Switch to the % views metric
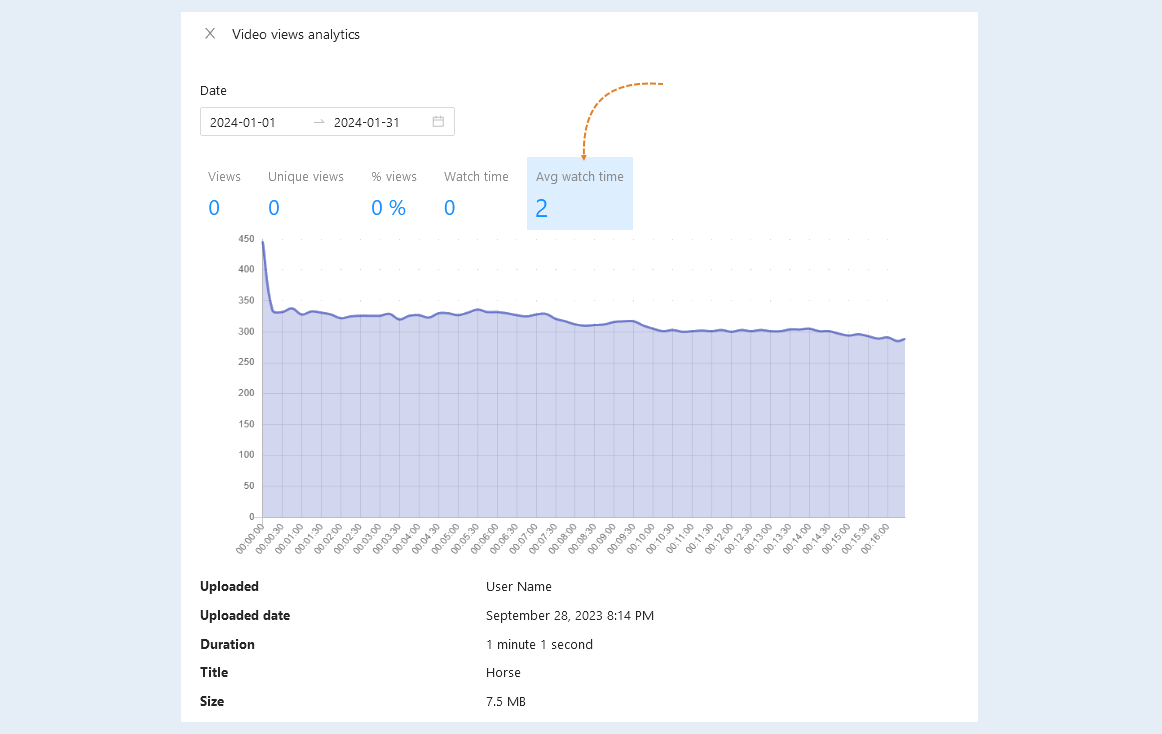This screenshot has width=1162, height=734. [394, 194]
